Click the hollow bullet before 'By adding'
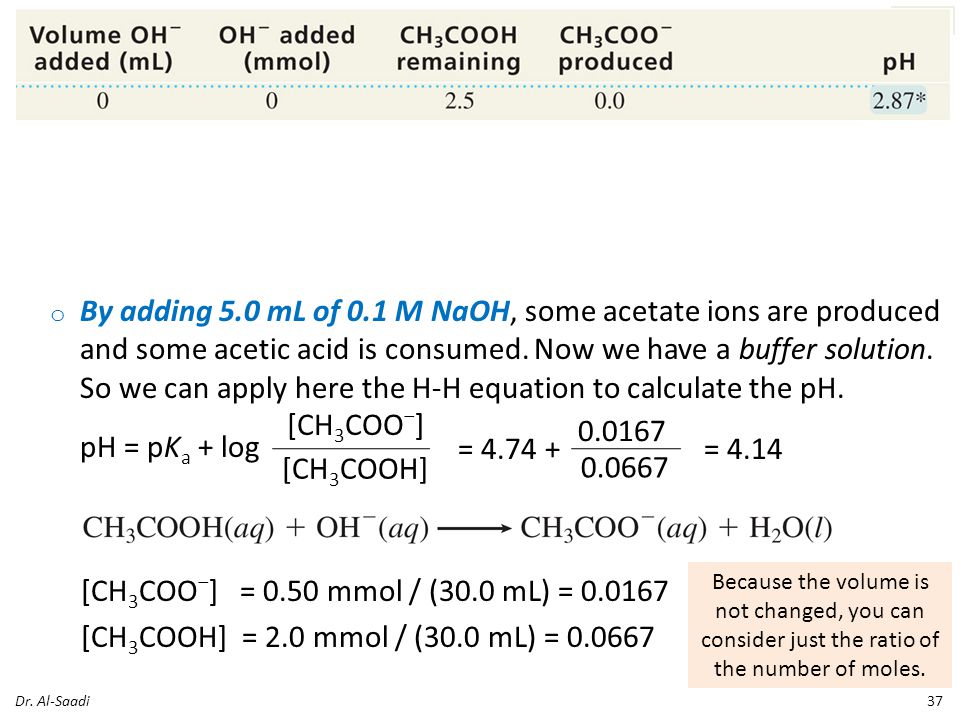This screenshot has width=960, height=720. coord(58,315)
